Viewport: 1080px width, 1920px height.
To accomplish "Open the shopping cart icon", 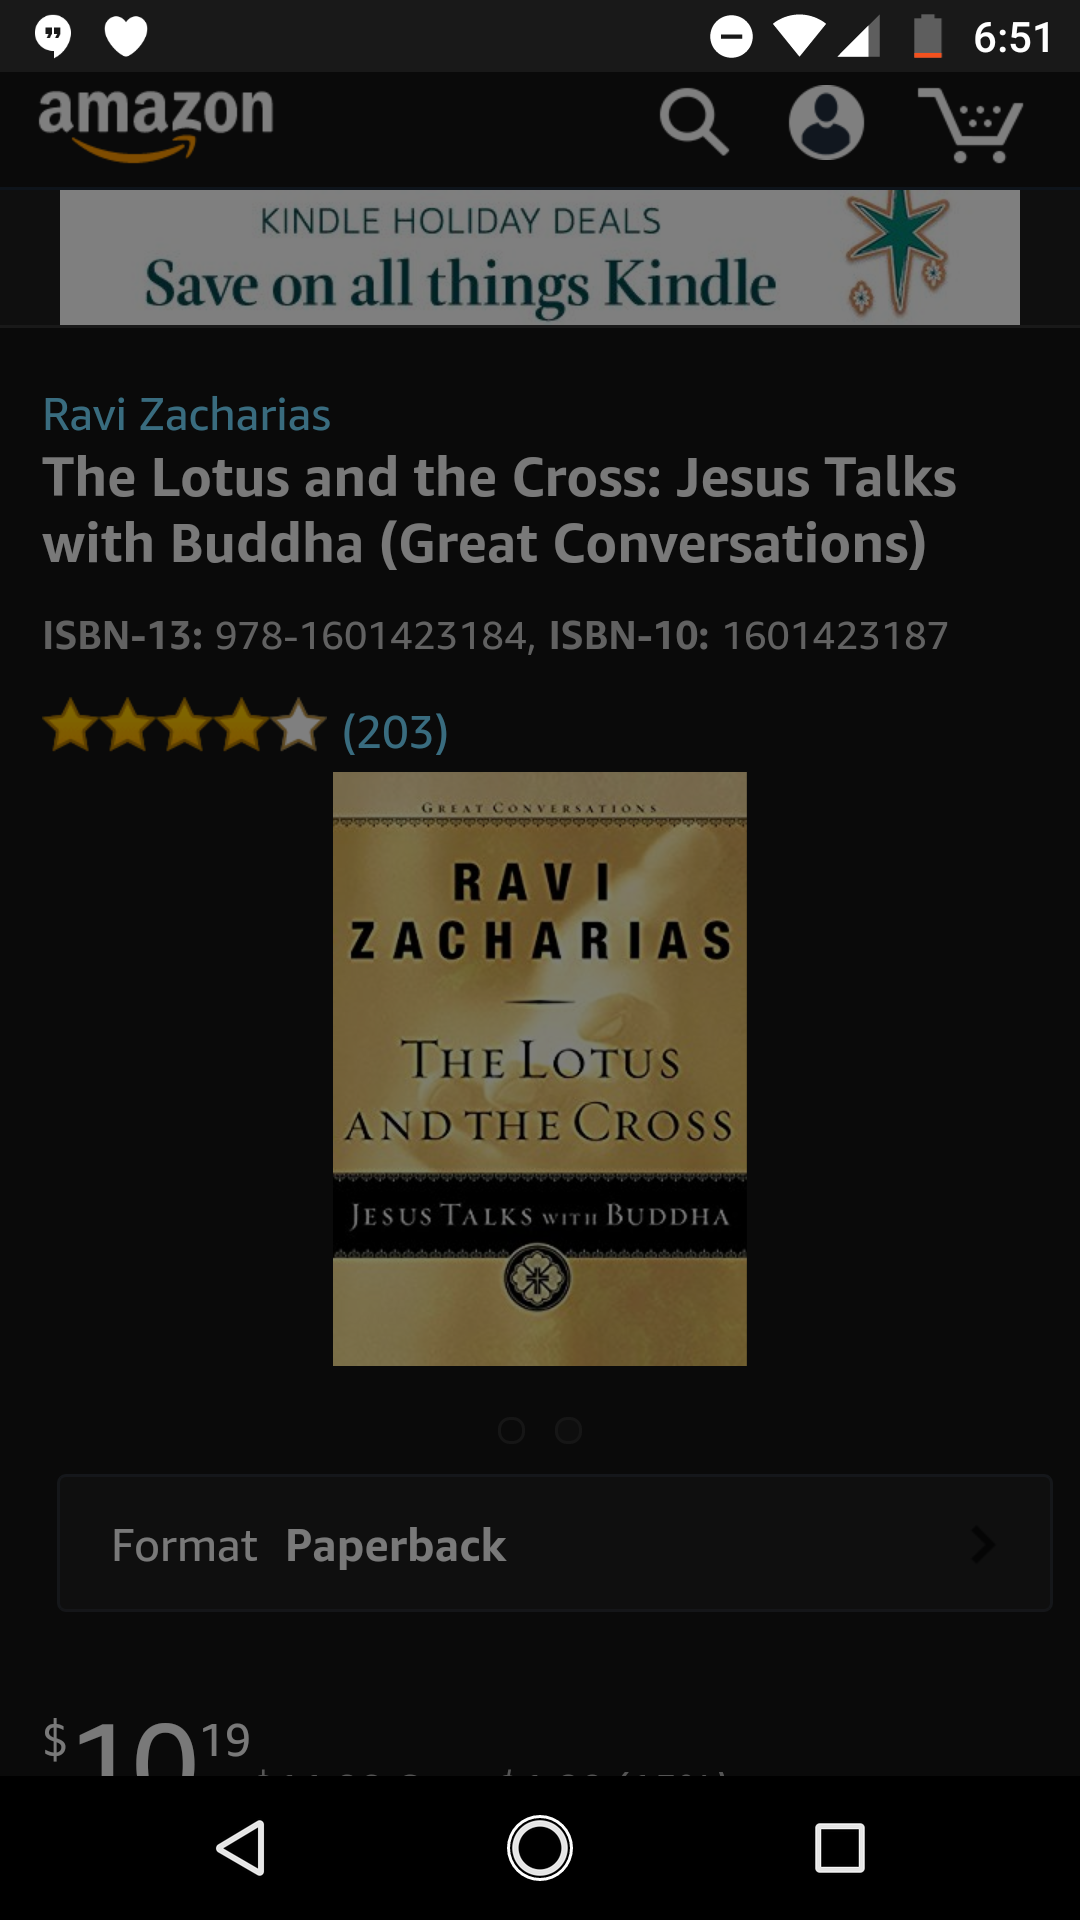I will click(970, 125).
